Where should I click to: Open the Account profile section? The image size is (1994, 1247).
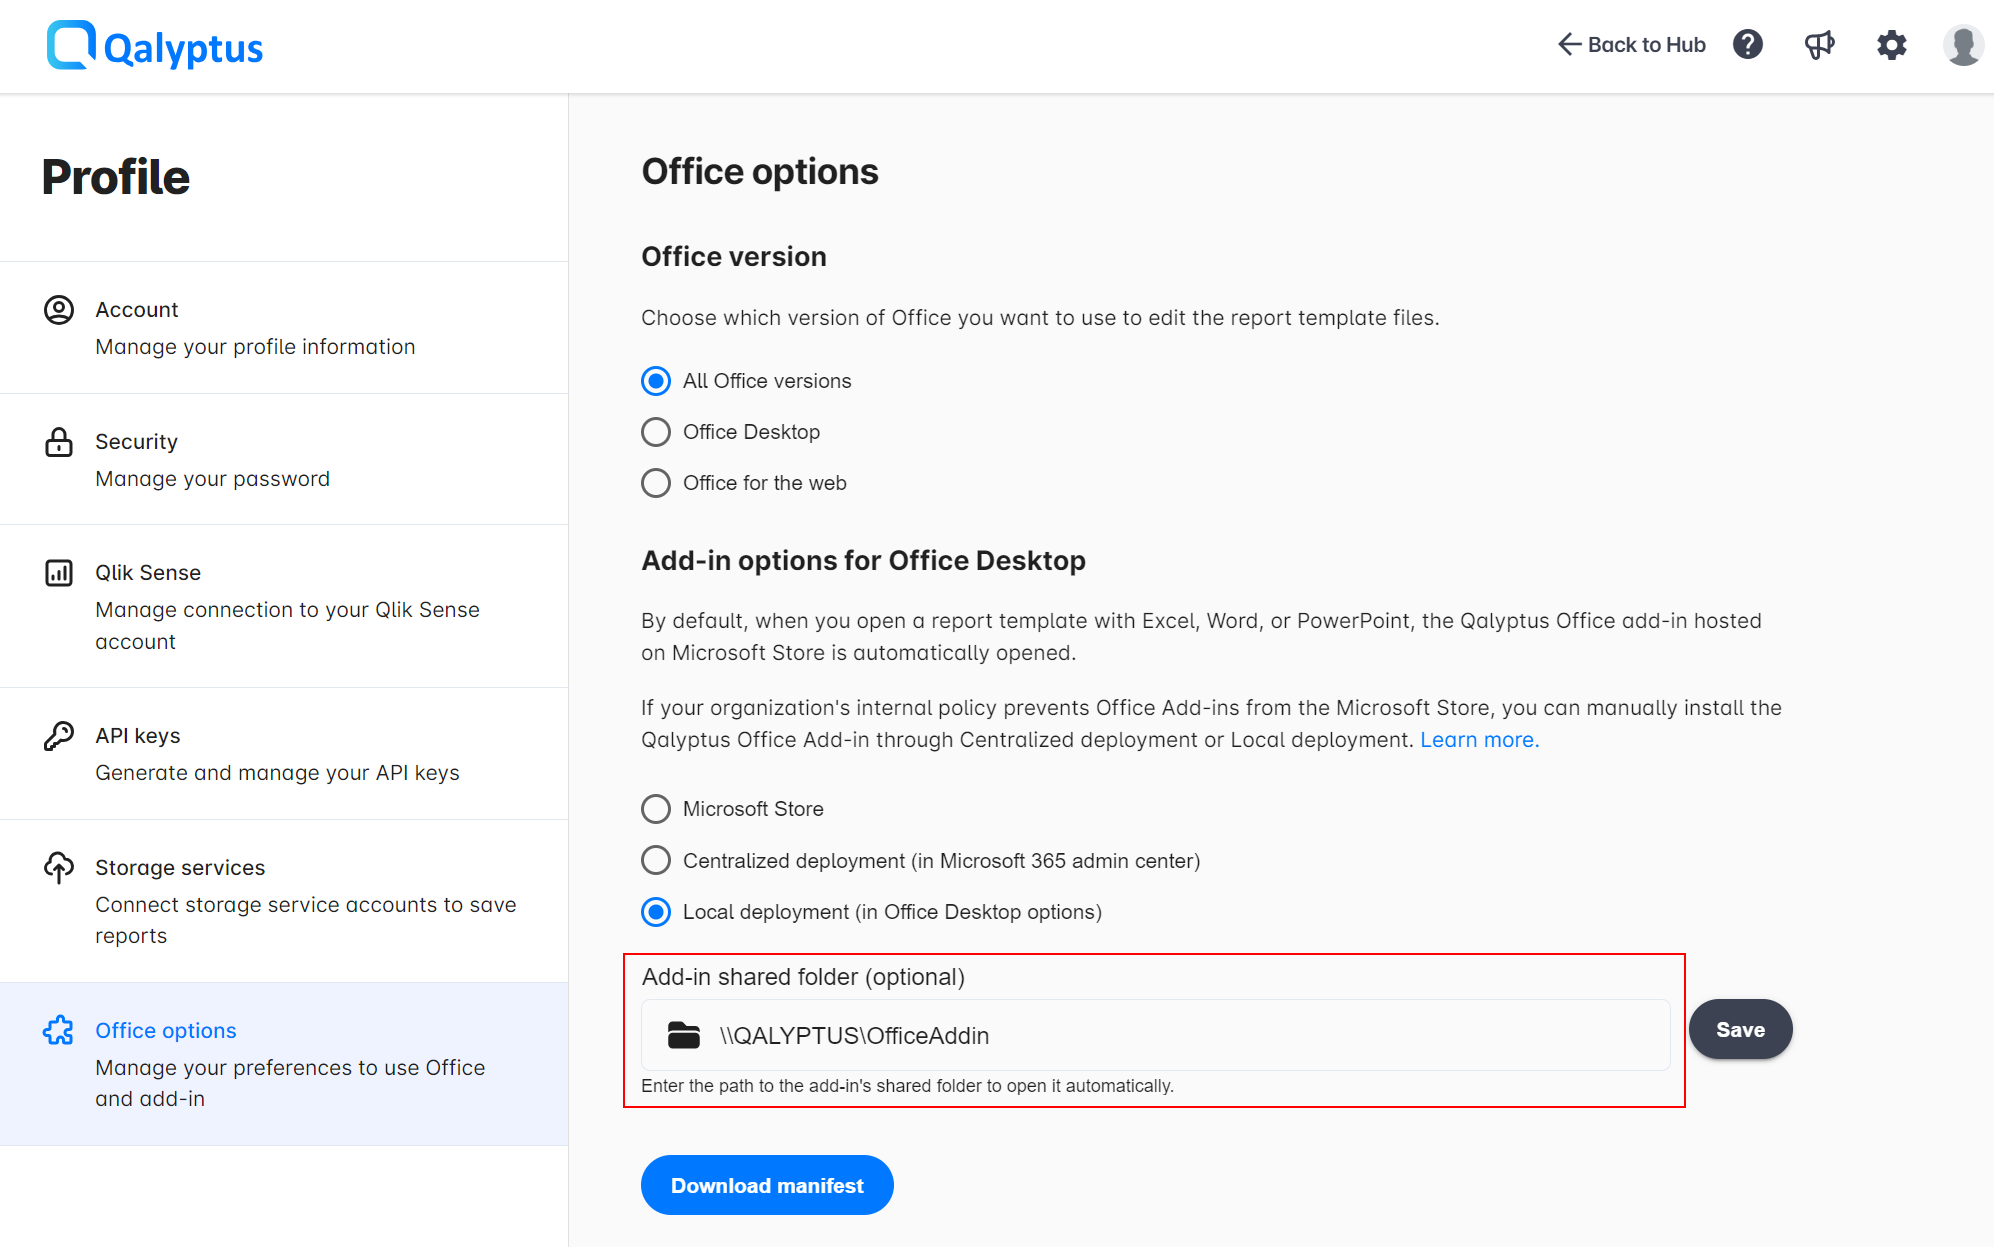pos(137,309)
